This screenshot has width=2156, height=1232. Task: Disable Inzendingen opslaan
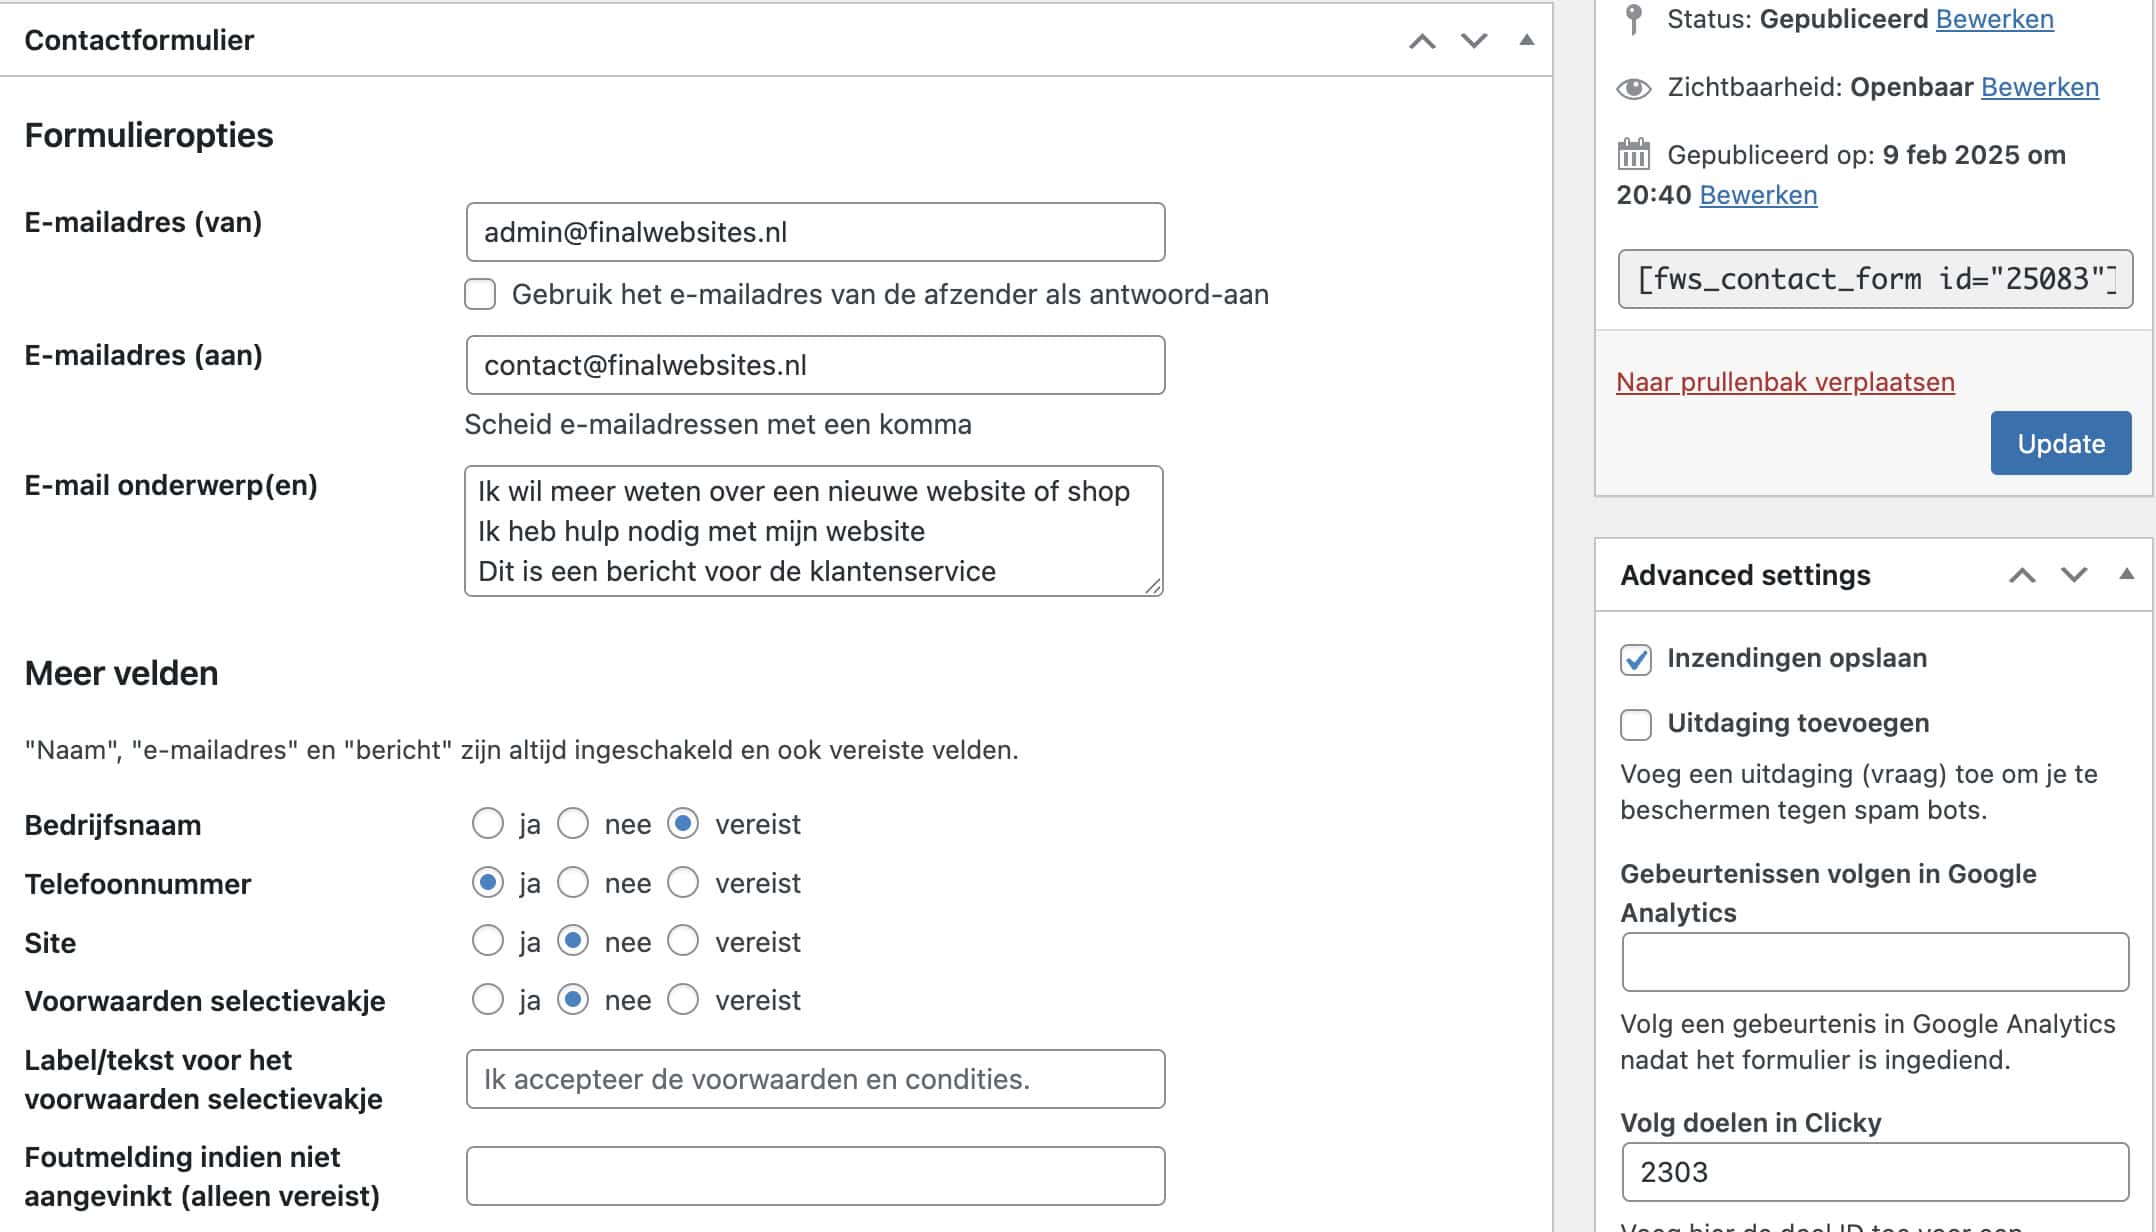coord(1636,659)
